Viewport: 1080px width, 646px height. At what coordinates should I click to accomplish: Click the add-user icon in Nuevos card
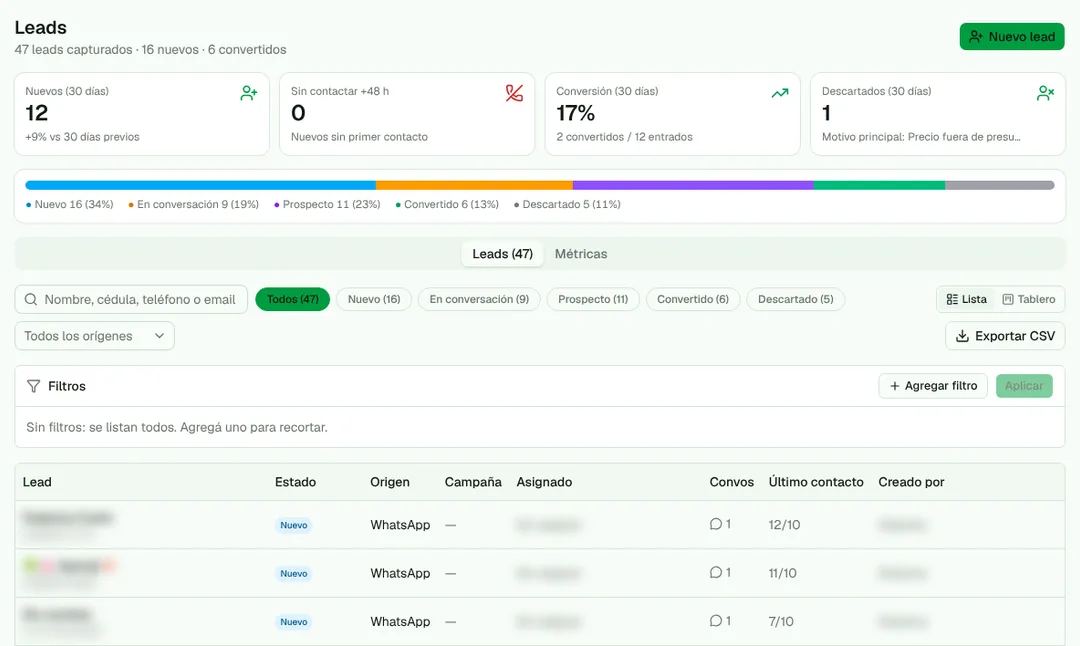[x=249, y=93]
